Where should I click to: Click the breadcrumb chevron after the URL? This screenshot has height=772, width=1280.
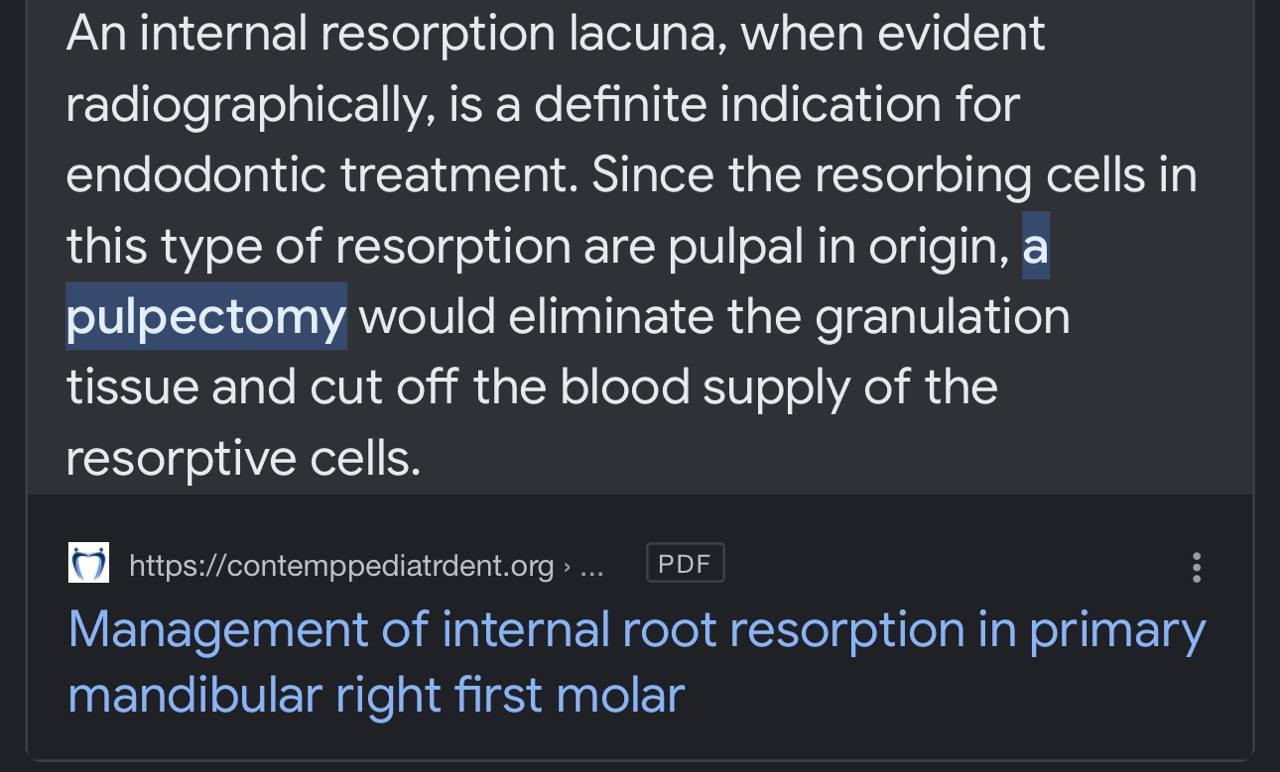(x=567, y=566)
